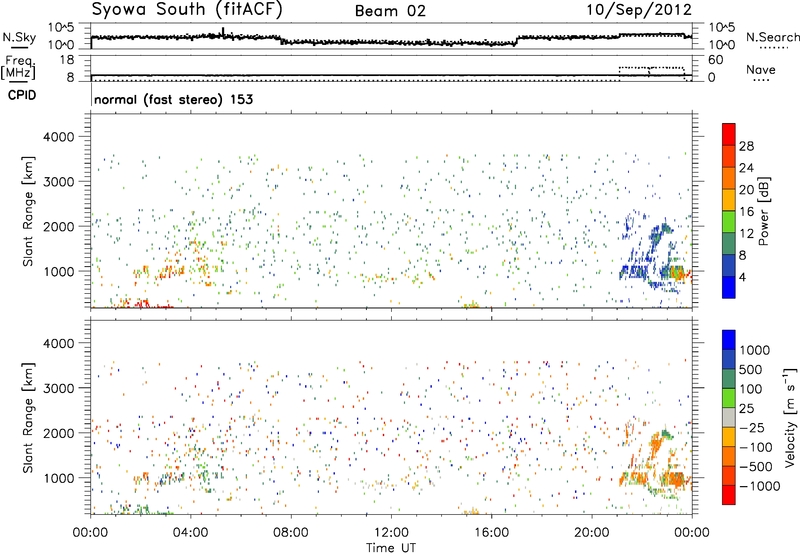Click the '12' label on Power colorbar
This screenshot has width=800, height=554.
746,233
